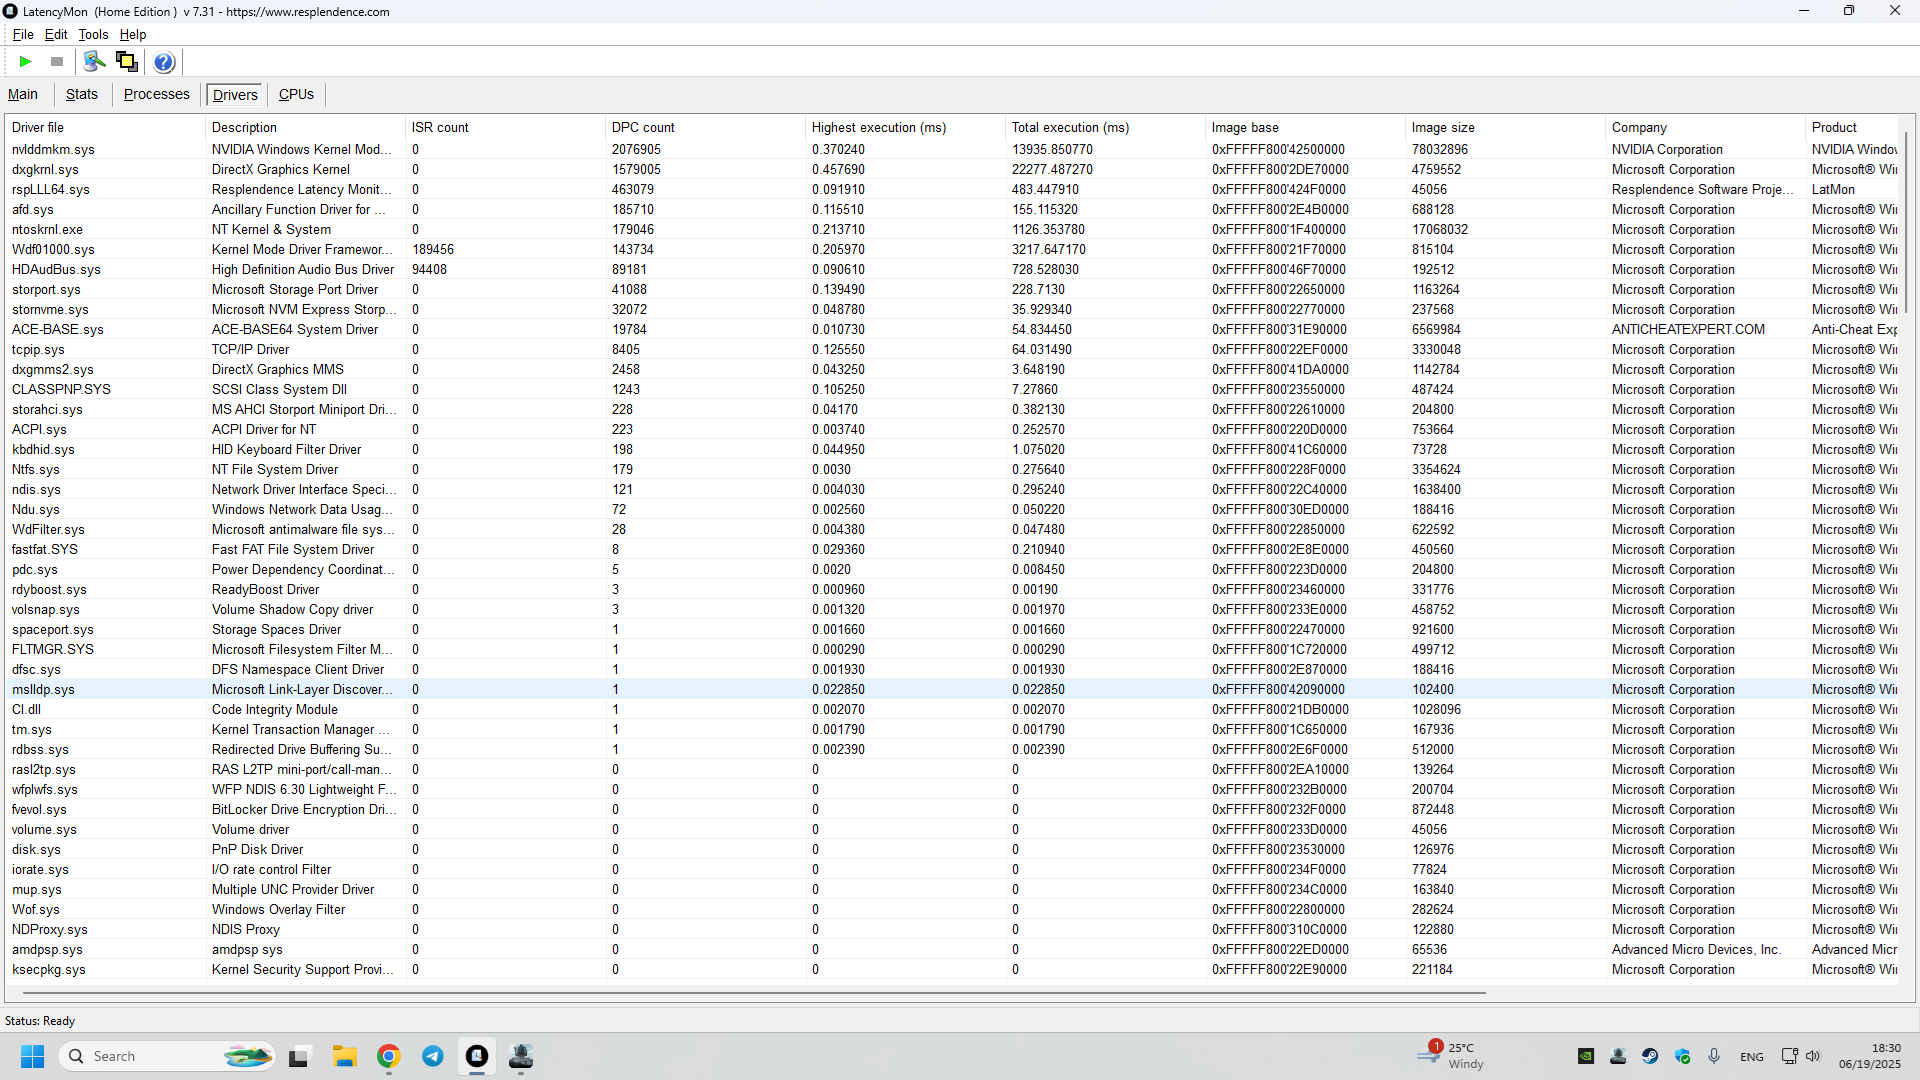Sort by the Image size column header
The width and height of the screenshot is (1920, 1080).
pos(1506,127)
